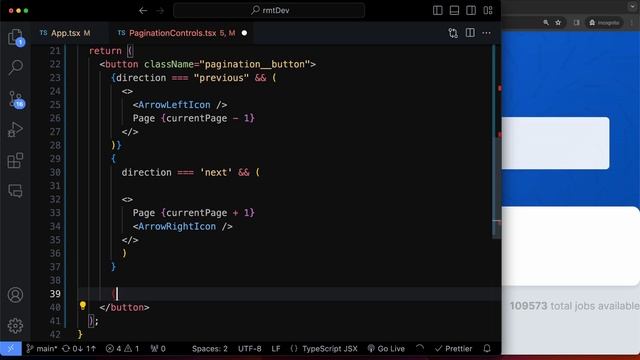Click white search box in browser page
Viewport: 640px width, 360px height.
pyautogui.click(x=556, y=143)
